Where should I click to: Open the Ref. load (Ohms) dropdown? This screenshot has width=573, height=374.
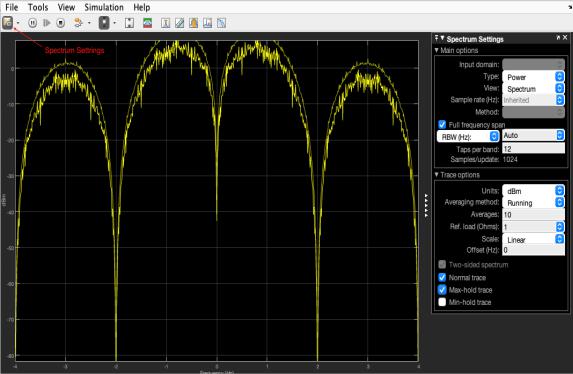click(x=533, y=227)
